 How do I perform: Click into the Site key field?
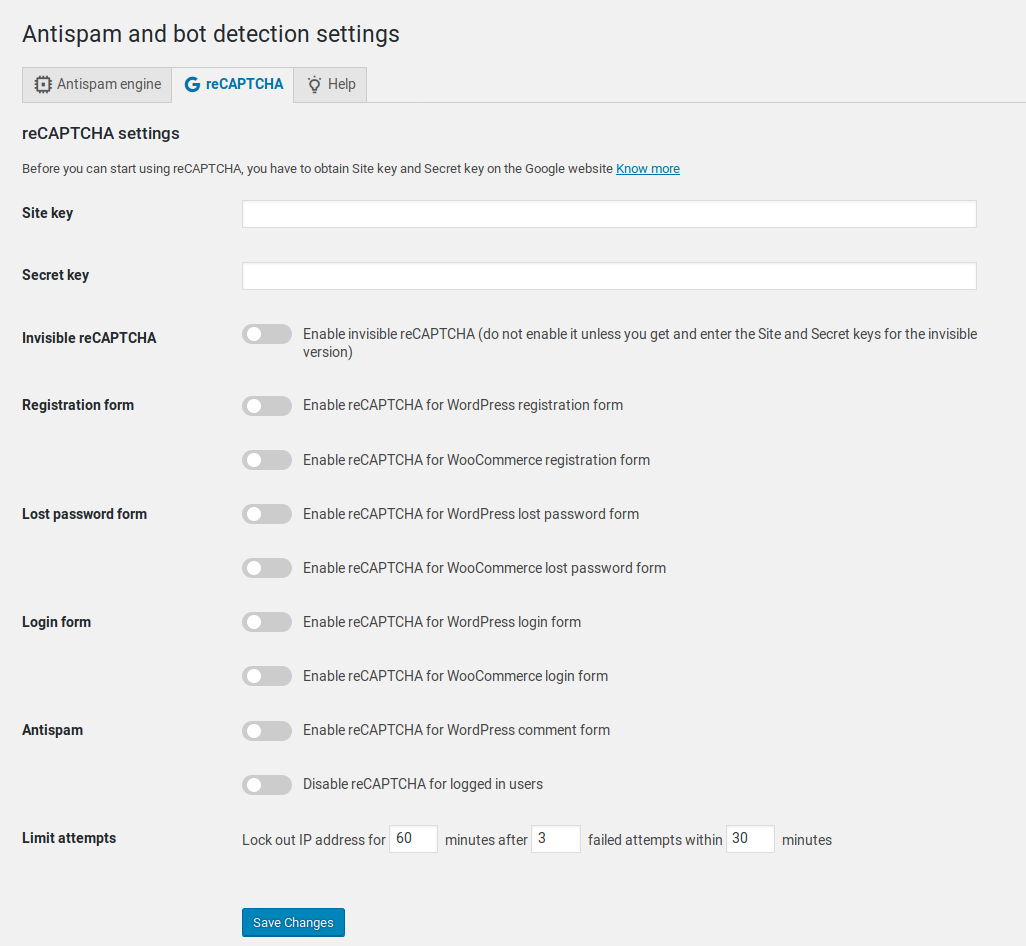[x=608, y=214]
